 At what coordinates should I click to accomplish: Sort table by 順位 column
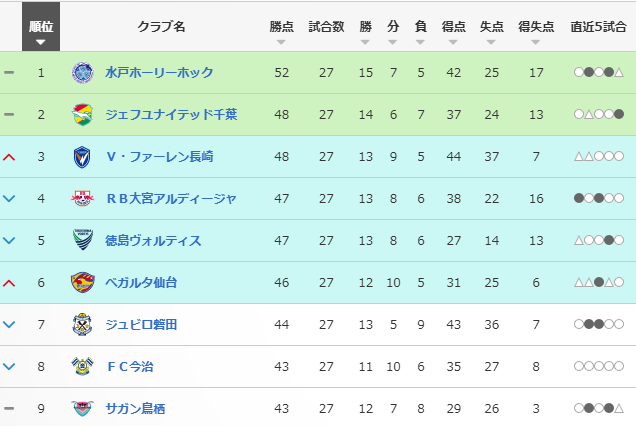point(41,29)
